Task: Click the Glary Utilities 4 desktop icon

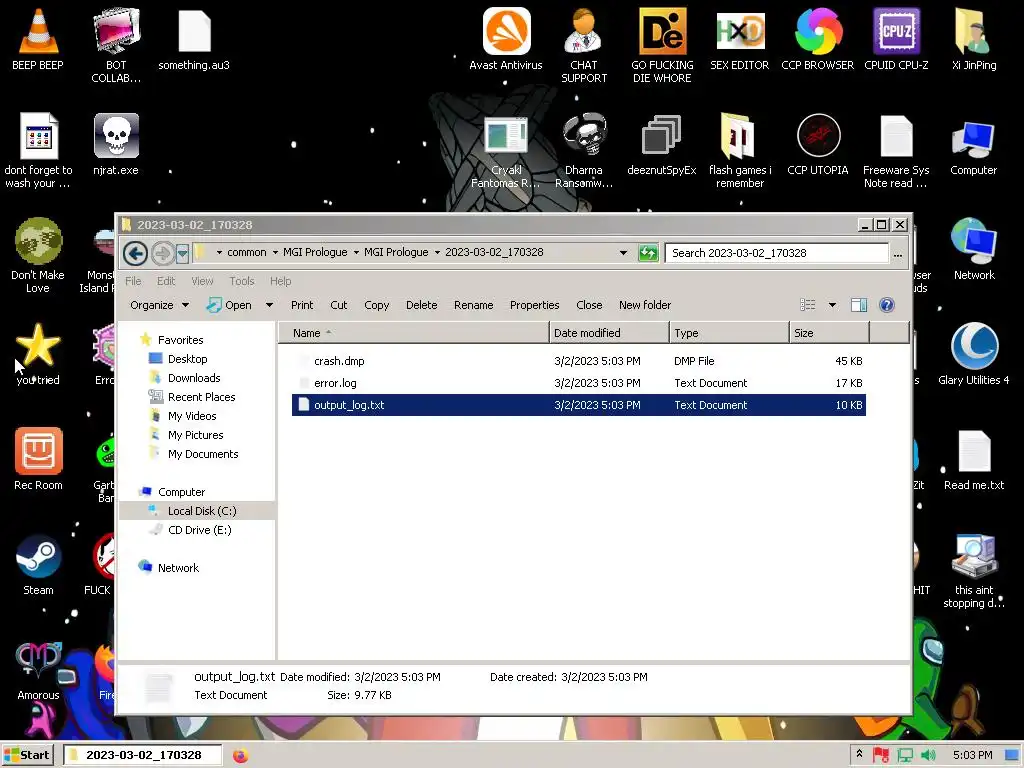Action: [x=974, y=354]
